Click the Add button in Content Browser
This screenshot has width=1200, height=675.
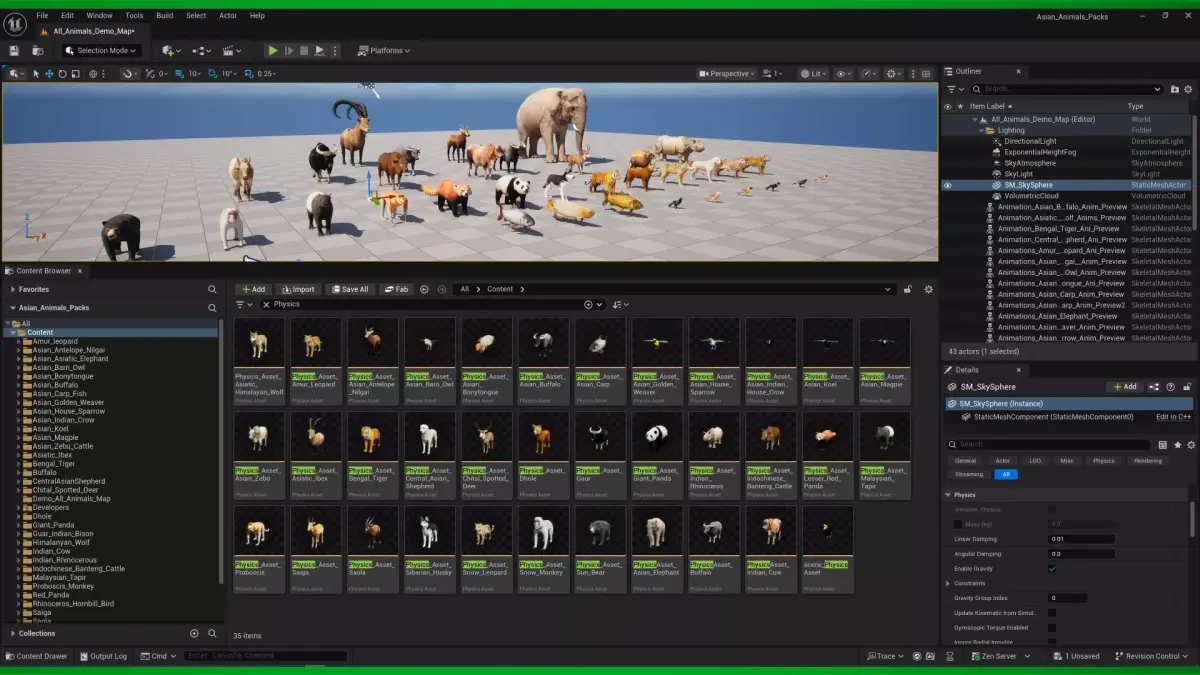click(x=253, y=289)
